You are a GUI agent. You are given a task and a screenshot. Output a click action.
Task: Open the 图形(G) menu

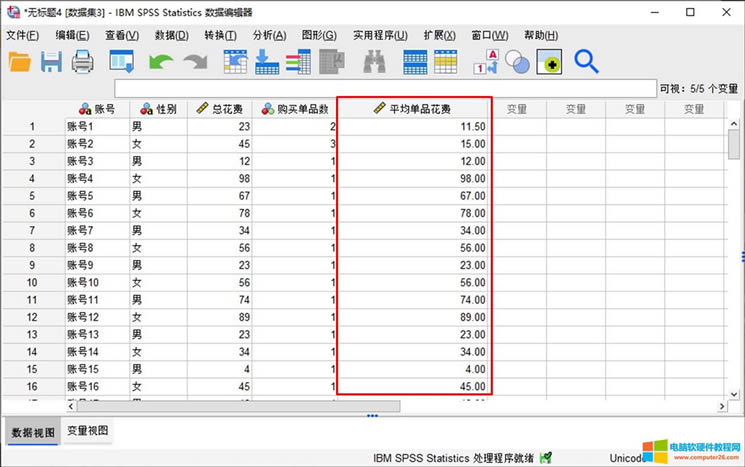[319, 36]
